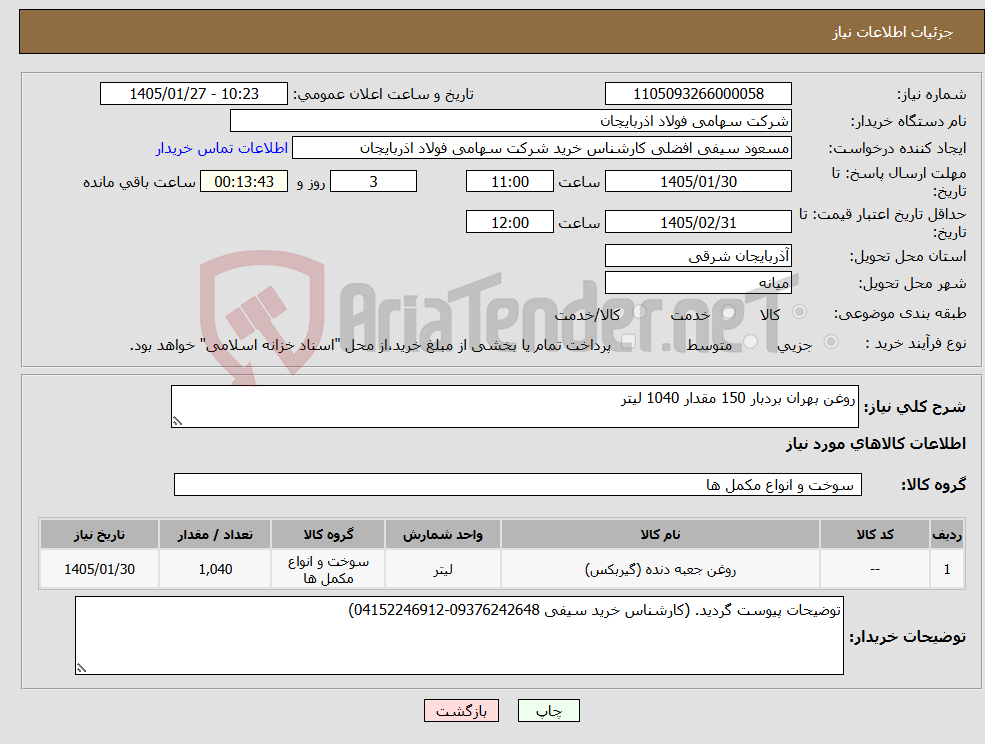Click the unit cell لیتر
The height and width of the screenshot is (744, 985).
click(x=442, y=569)
